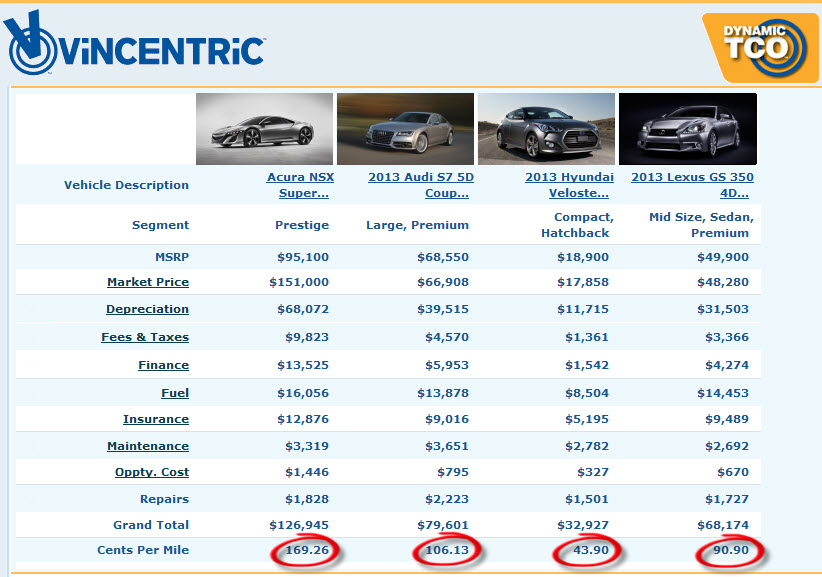Open the 2013 Hyundai Veloste... link

[569, 185]
